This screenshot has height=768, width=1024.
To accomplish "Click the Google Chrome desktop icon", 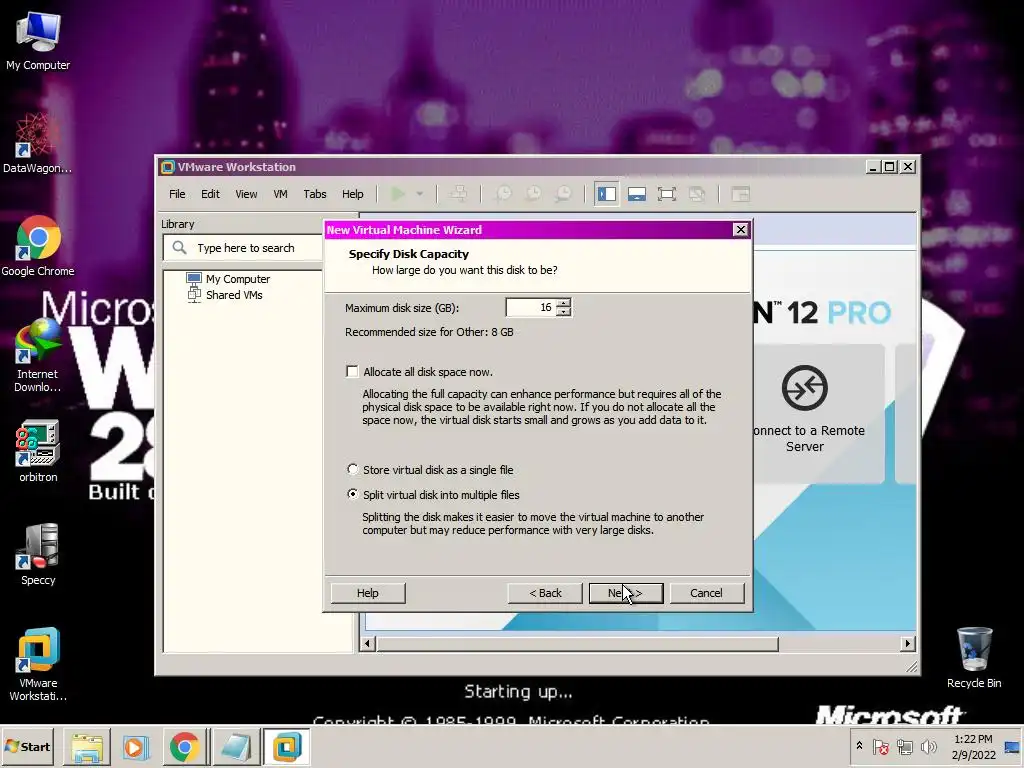I will pos(38,246).
